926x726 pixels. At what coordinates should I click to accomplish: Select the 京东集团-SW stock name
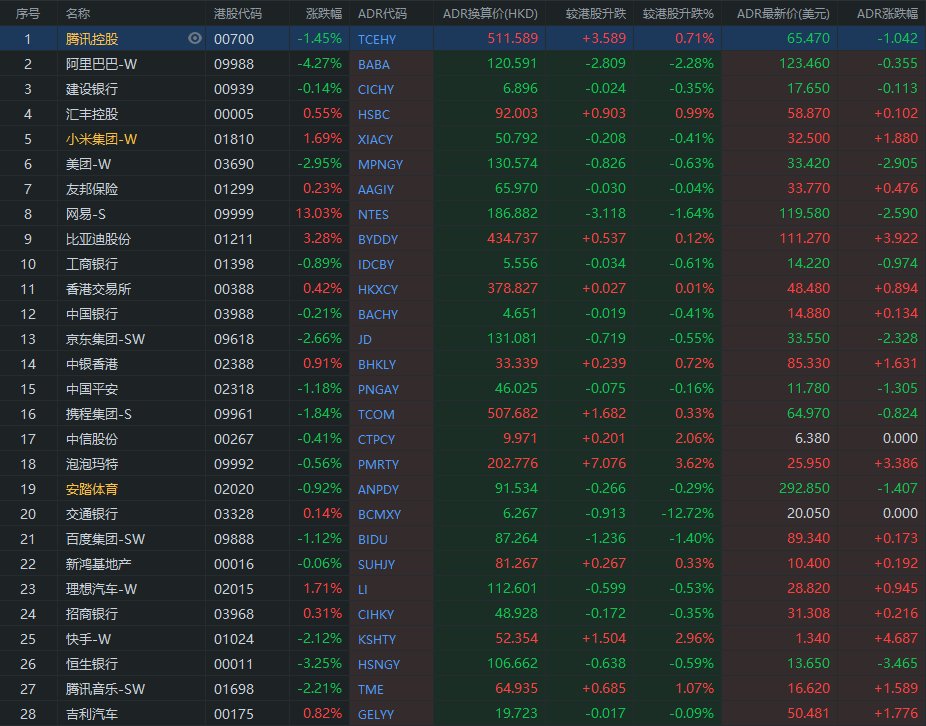pos(105,338)
